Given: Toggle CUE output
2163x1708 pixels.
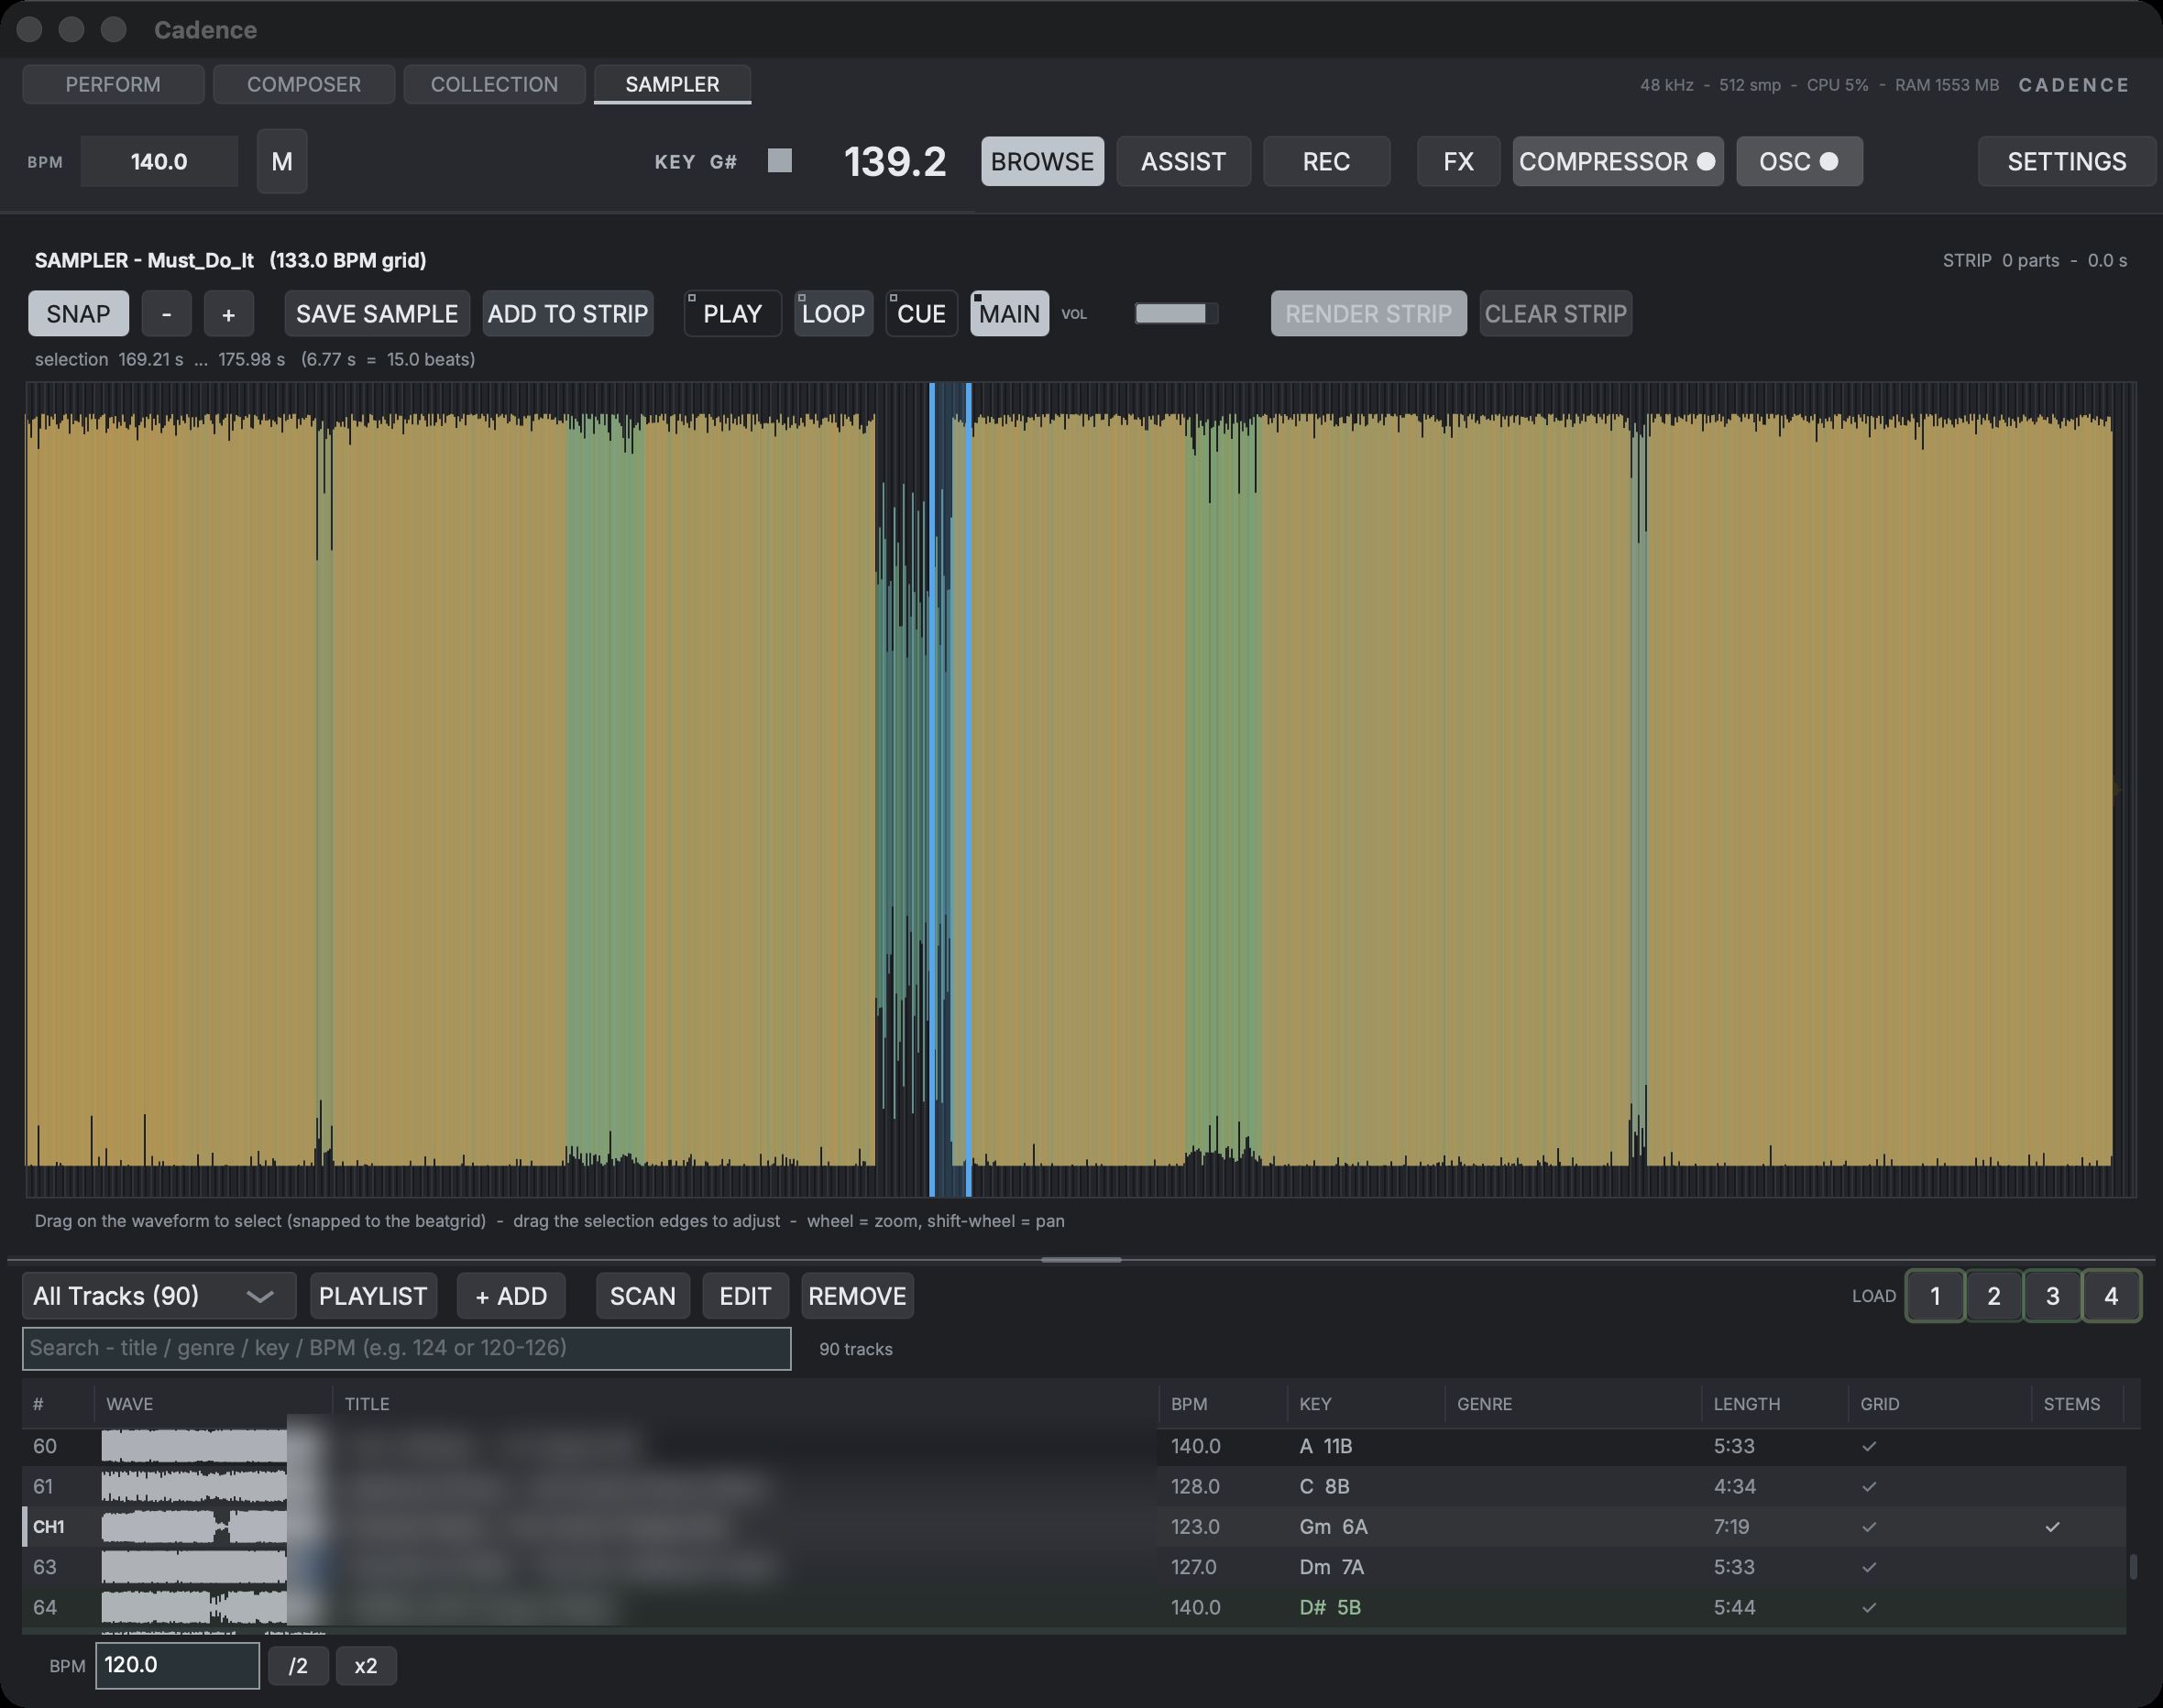Looking at the screenshot, I should [x=921, y=313].
